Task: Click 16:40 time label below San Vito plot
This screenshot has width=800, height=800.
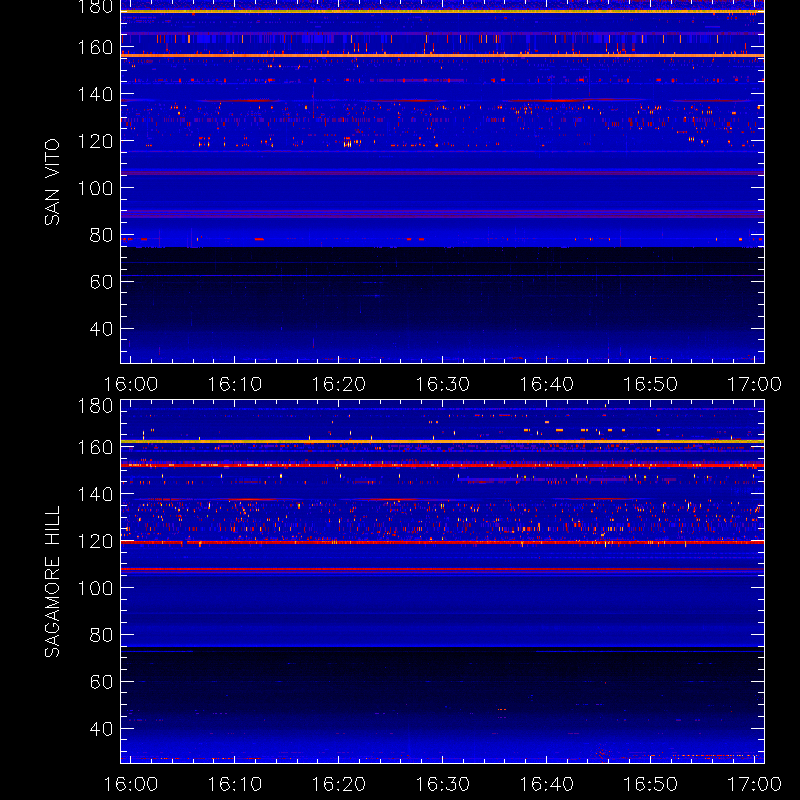Action: click(546, 384)
